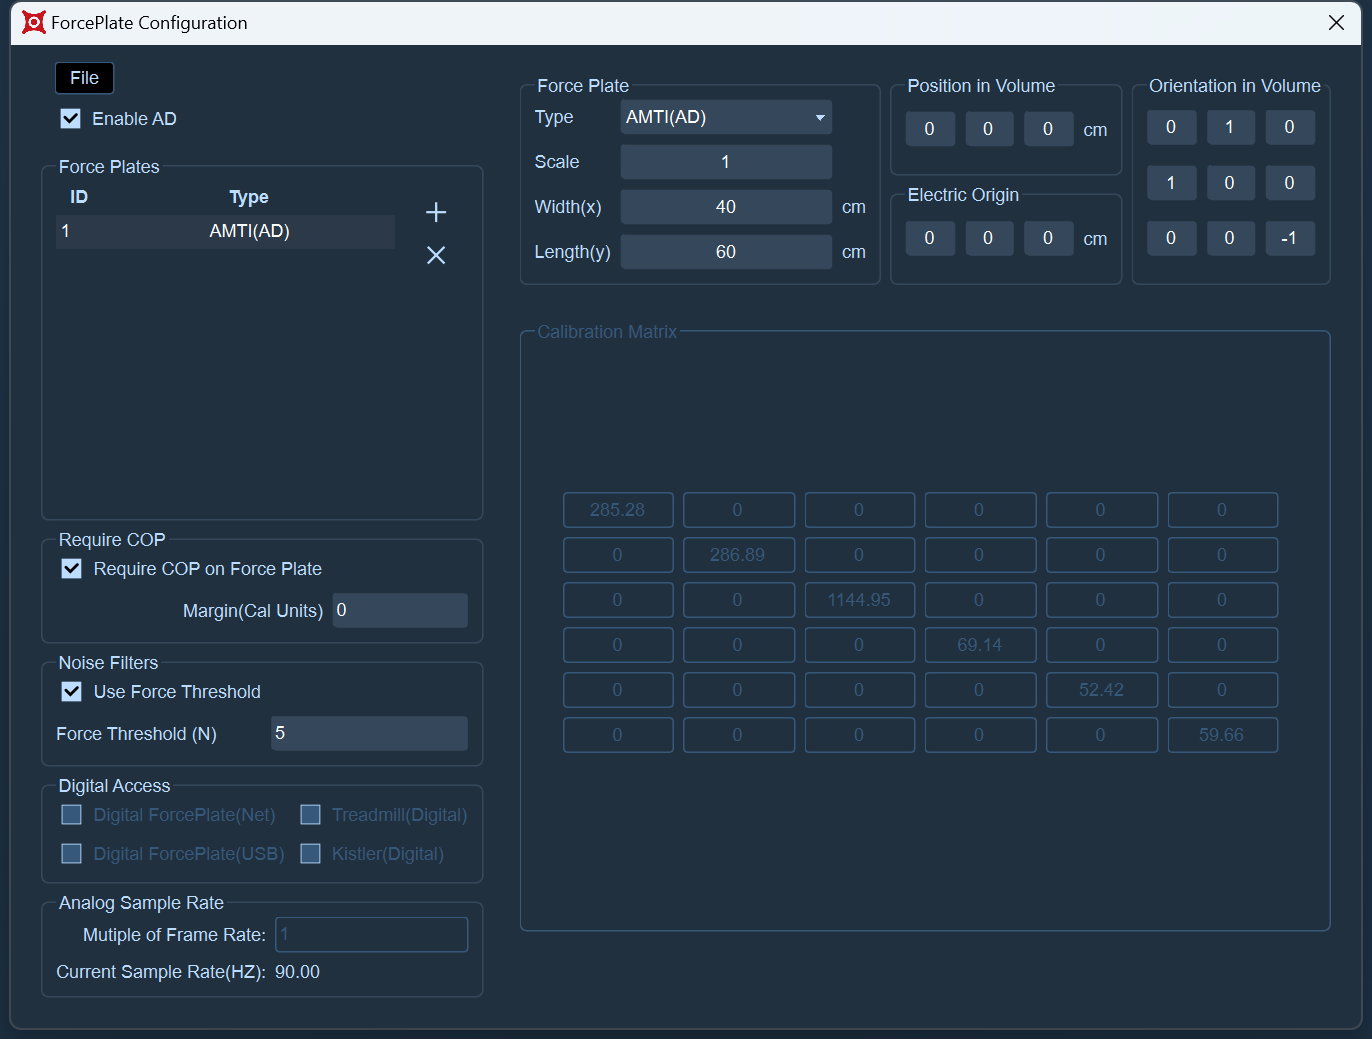Click the last Electric Origin field
This screenshot has width=1372, height=1039.
pos(1048,238)
